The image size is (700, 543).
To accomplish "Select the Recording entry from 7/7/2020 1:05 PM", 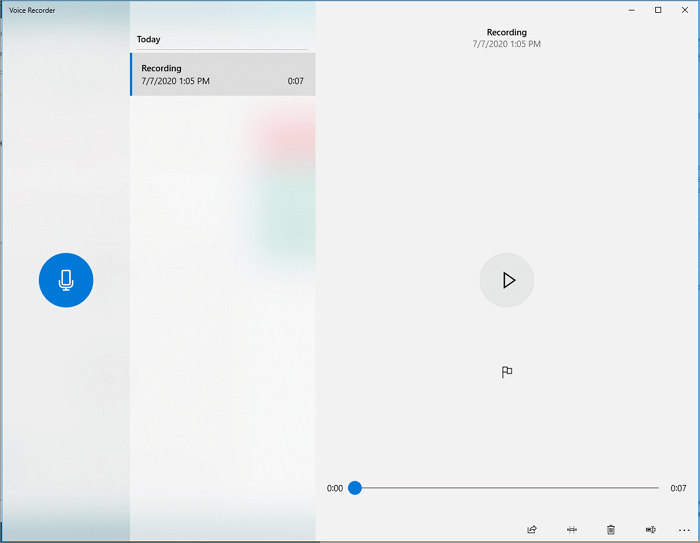I will 223,74.
